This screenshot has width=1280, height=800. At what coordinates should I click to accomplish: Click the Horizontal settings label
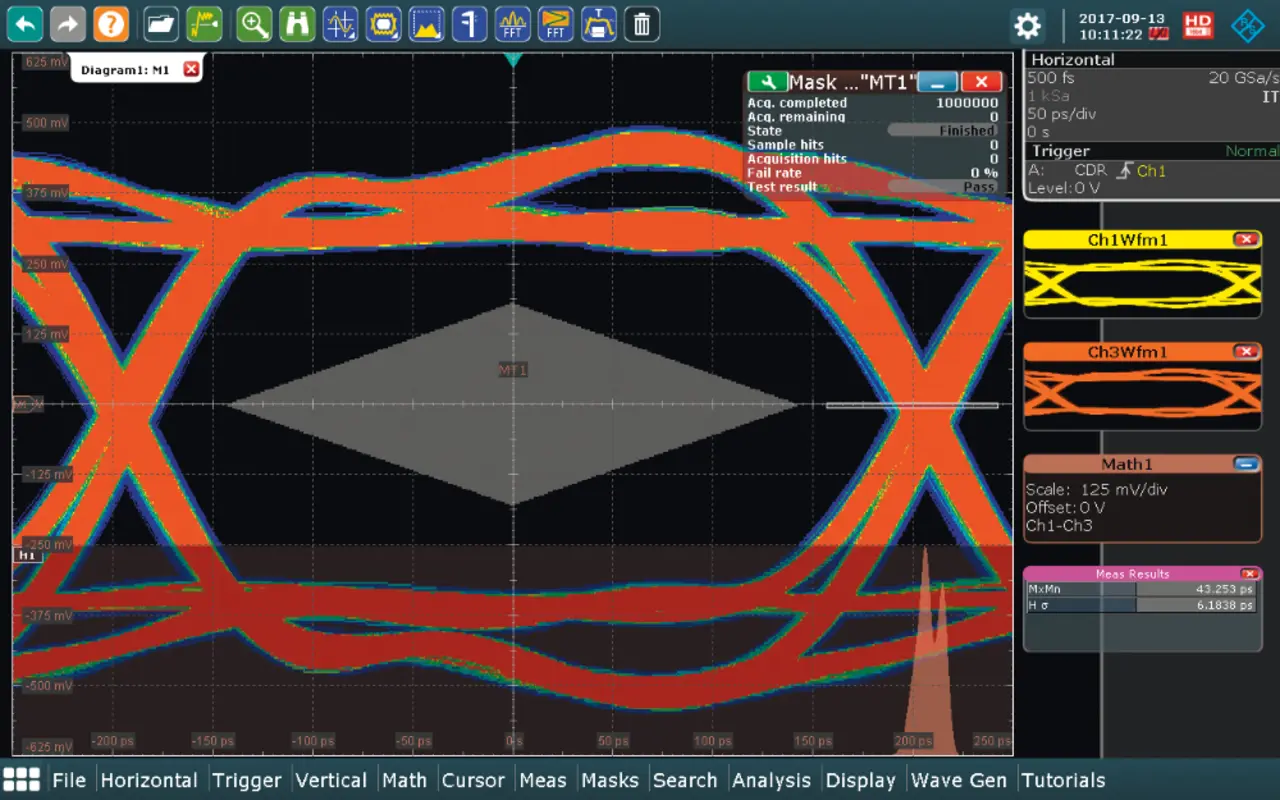tap(1072, 60)
